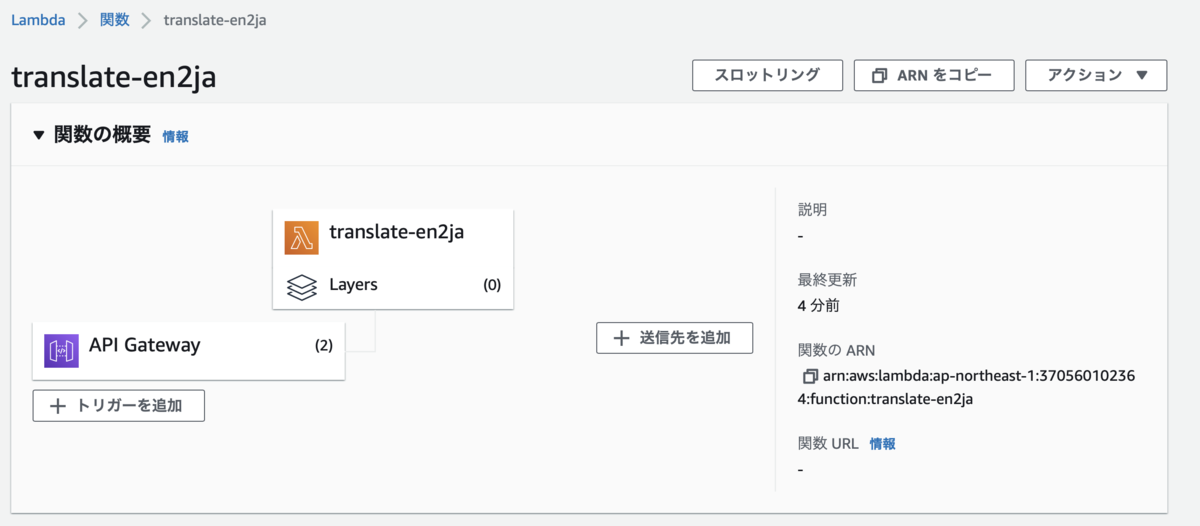Viewport: 1200px width, 526px height.
Task: Click the copy icon beside the function ARN
Action: 810,377
